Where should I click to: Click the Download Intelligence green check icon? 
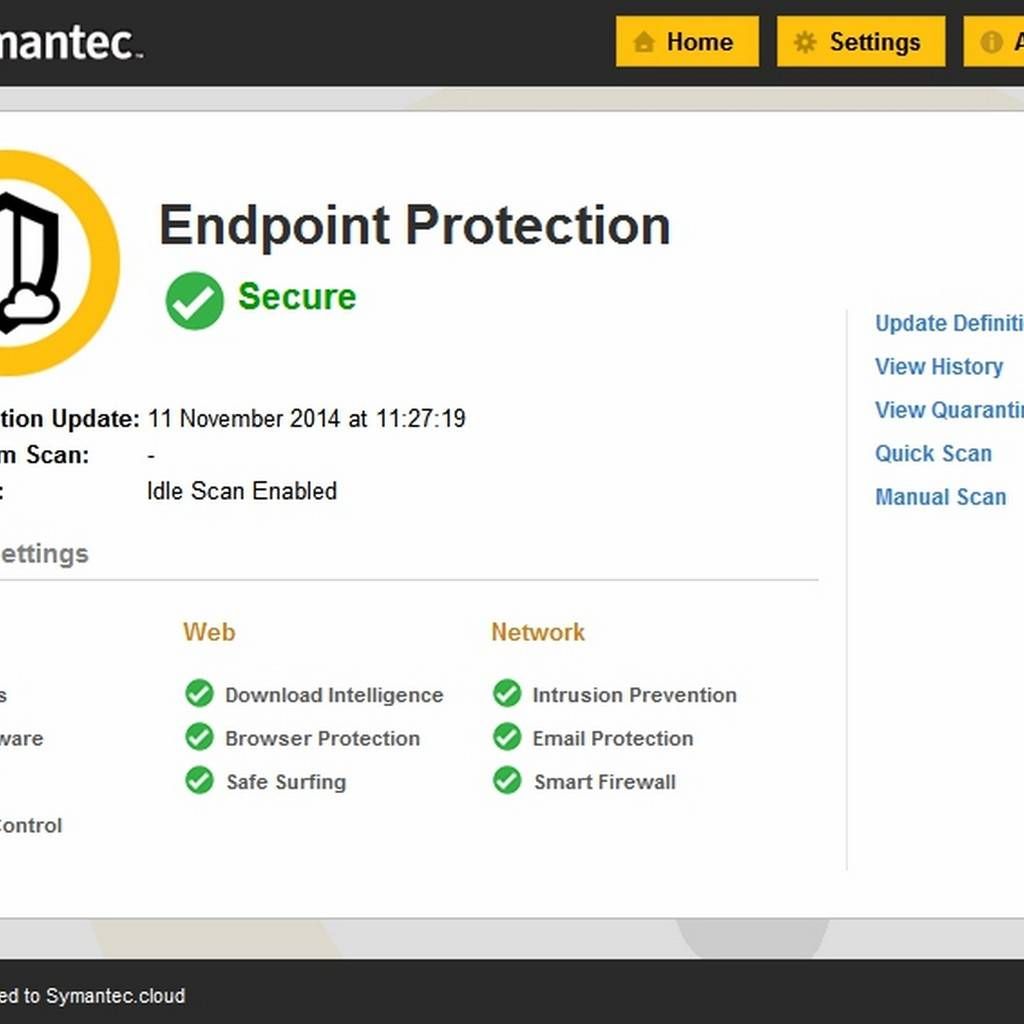click(199, 693)
